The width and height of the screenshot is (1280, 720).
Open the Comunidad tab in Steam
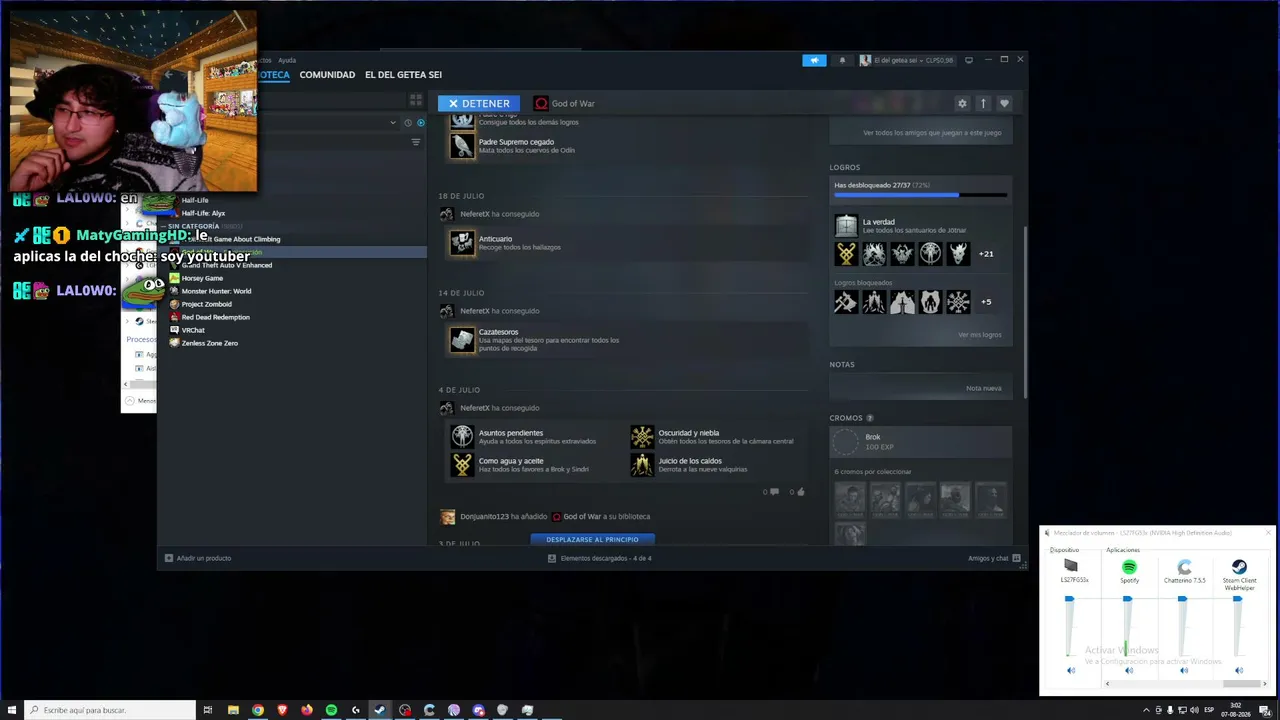coord(327,75)
